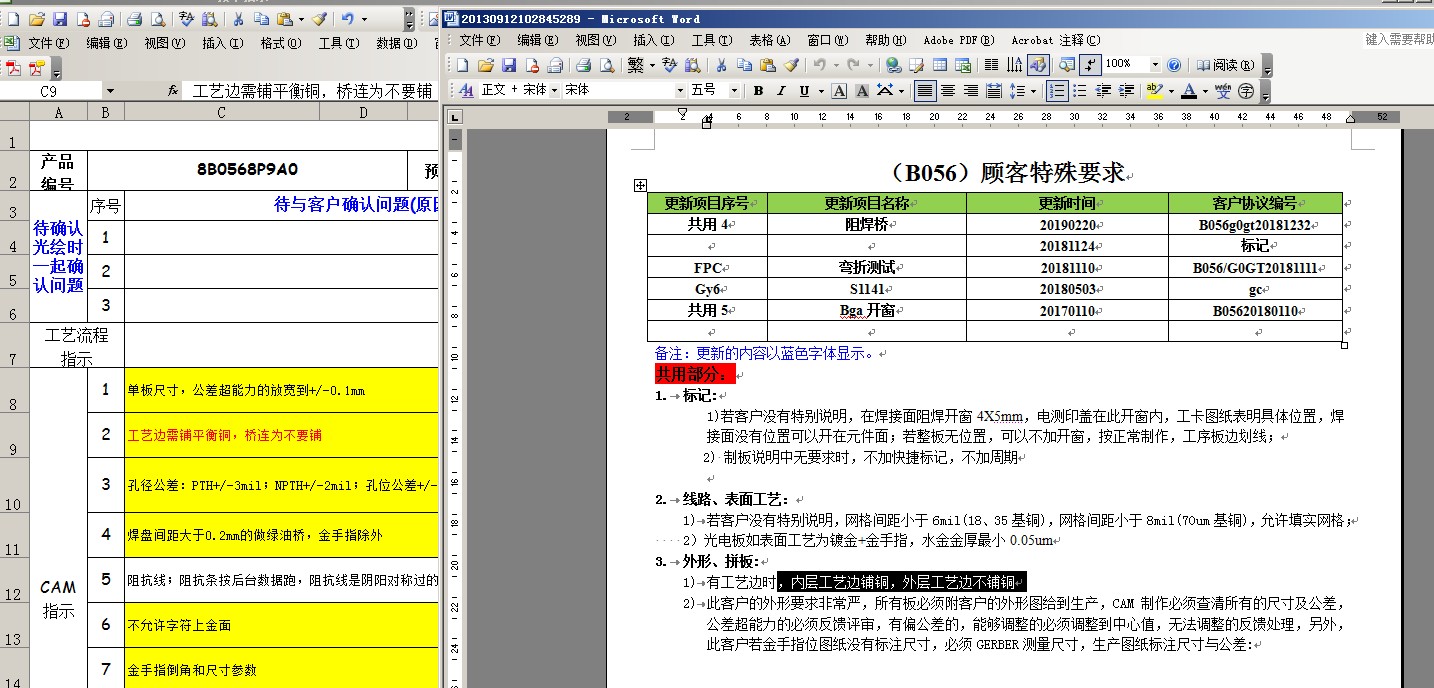Toggle Italic formatting in Word
The width and height of the screenshot is (1434, 688).
pos(781,91)
